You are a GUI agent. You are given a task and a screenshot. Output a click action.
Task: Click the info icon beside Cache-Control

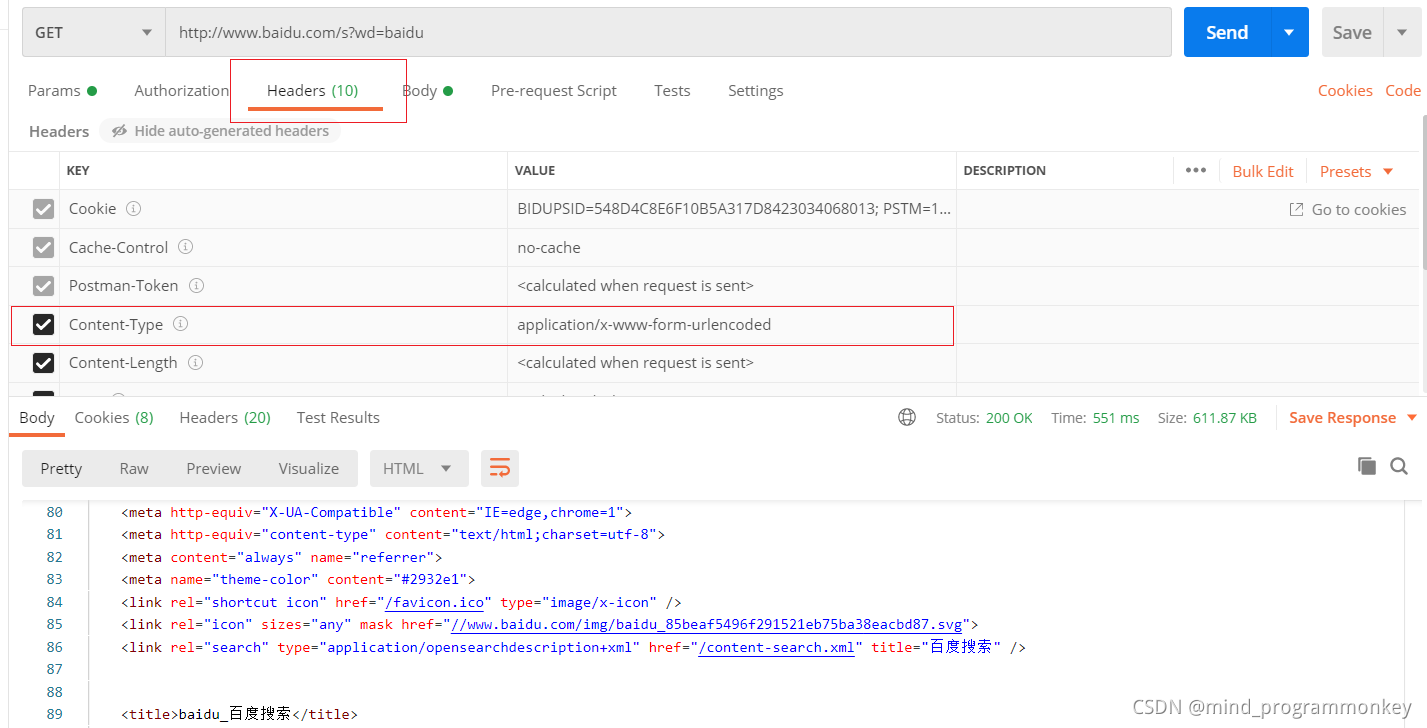(185, 247)
